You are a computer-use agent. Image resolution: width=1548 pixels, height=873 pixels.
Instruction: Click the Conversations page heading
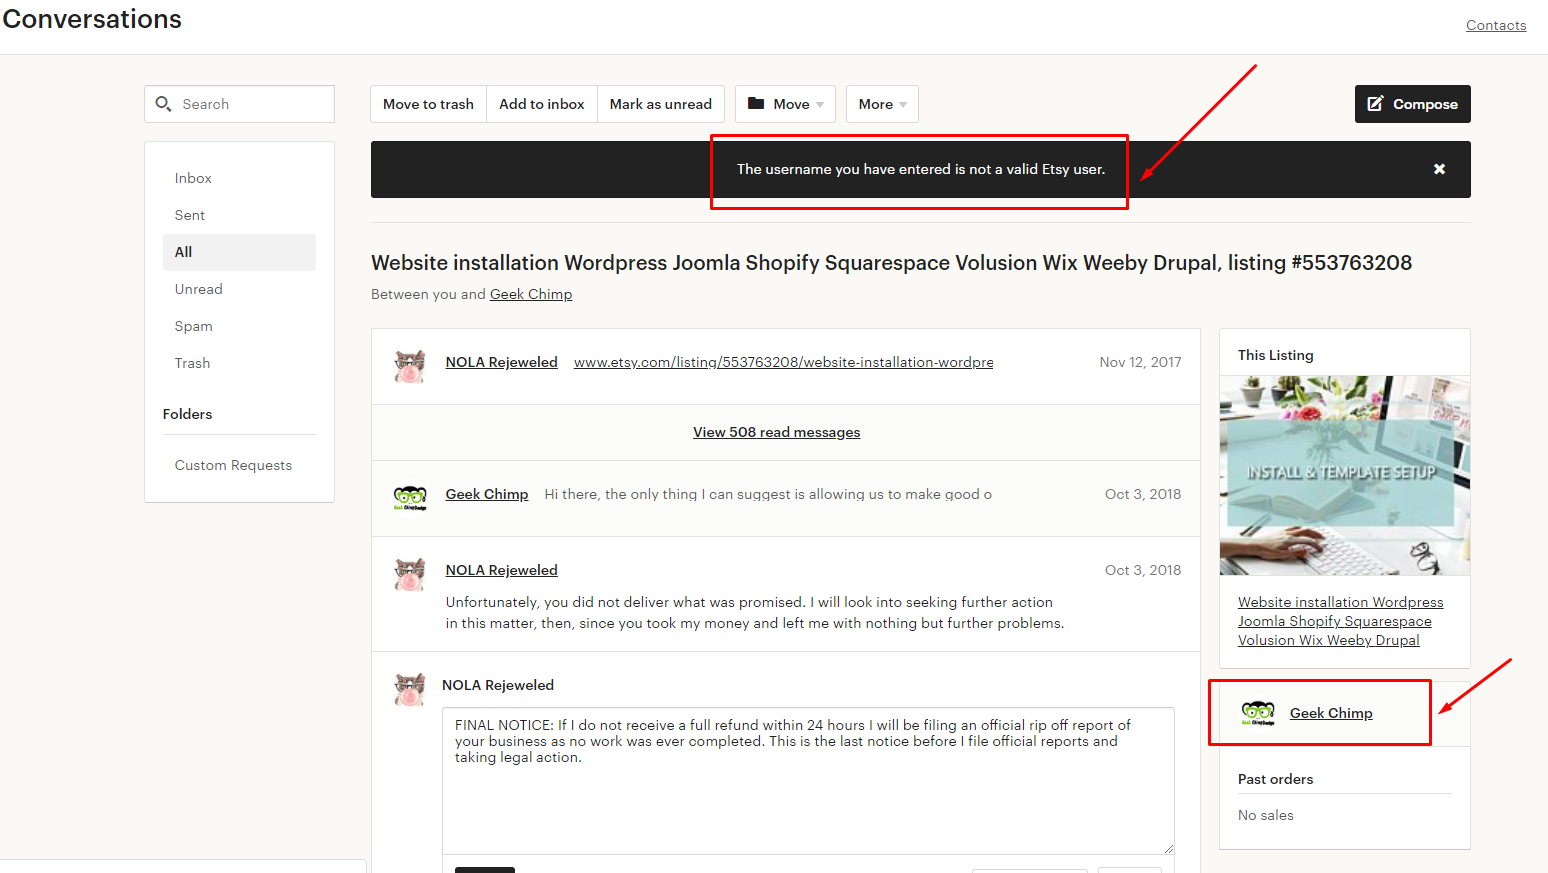pos(92,19)
